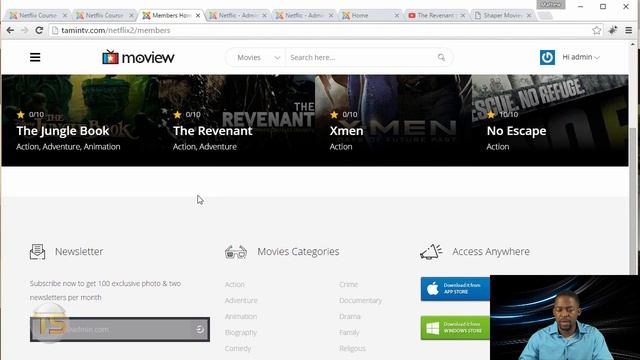Image resolution: width=640 pixels, height=360 pixels.
Task: Switch to the first Netflic Admin tab
Action: coord(237,16)
